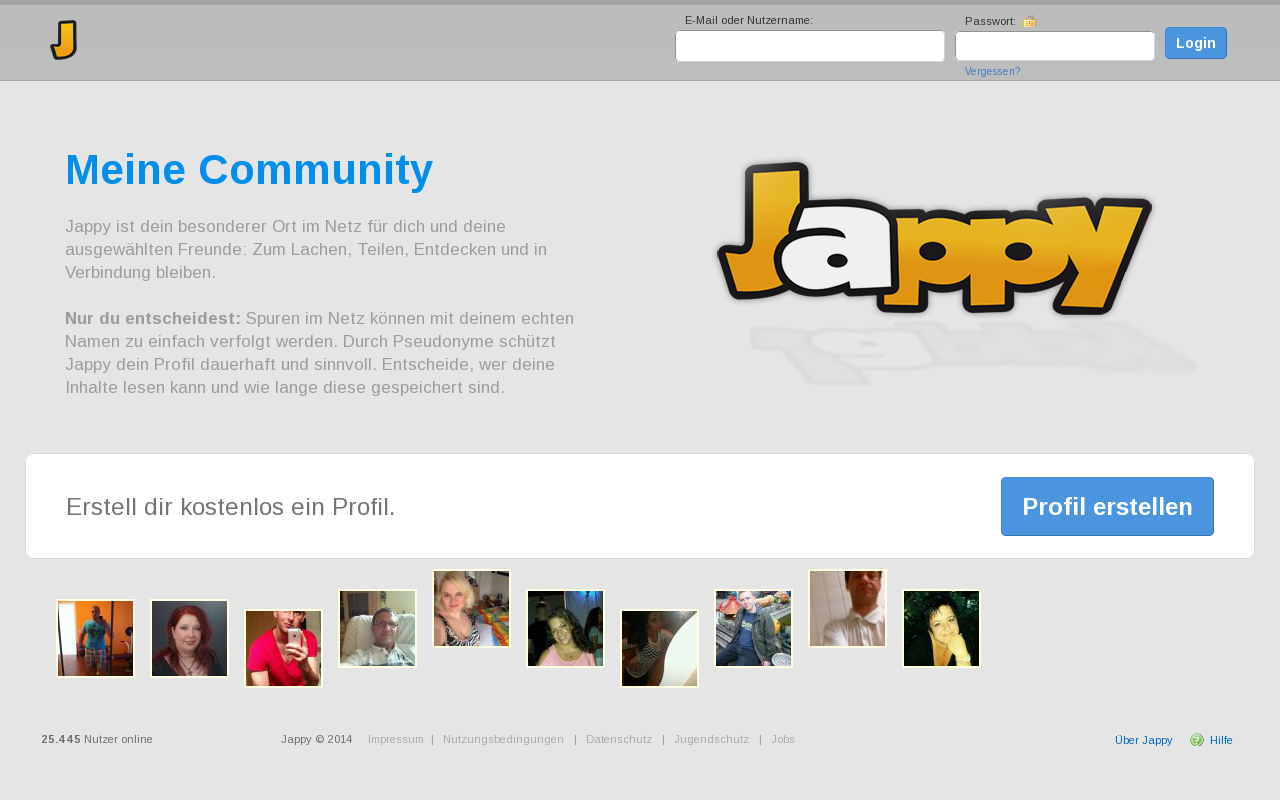Viewport: 1280px width, 800px height.
Task: Open profile photo of dark-haired woman in yellow
Action: point(941,628)
